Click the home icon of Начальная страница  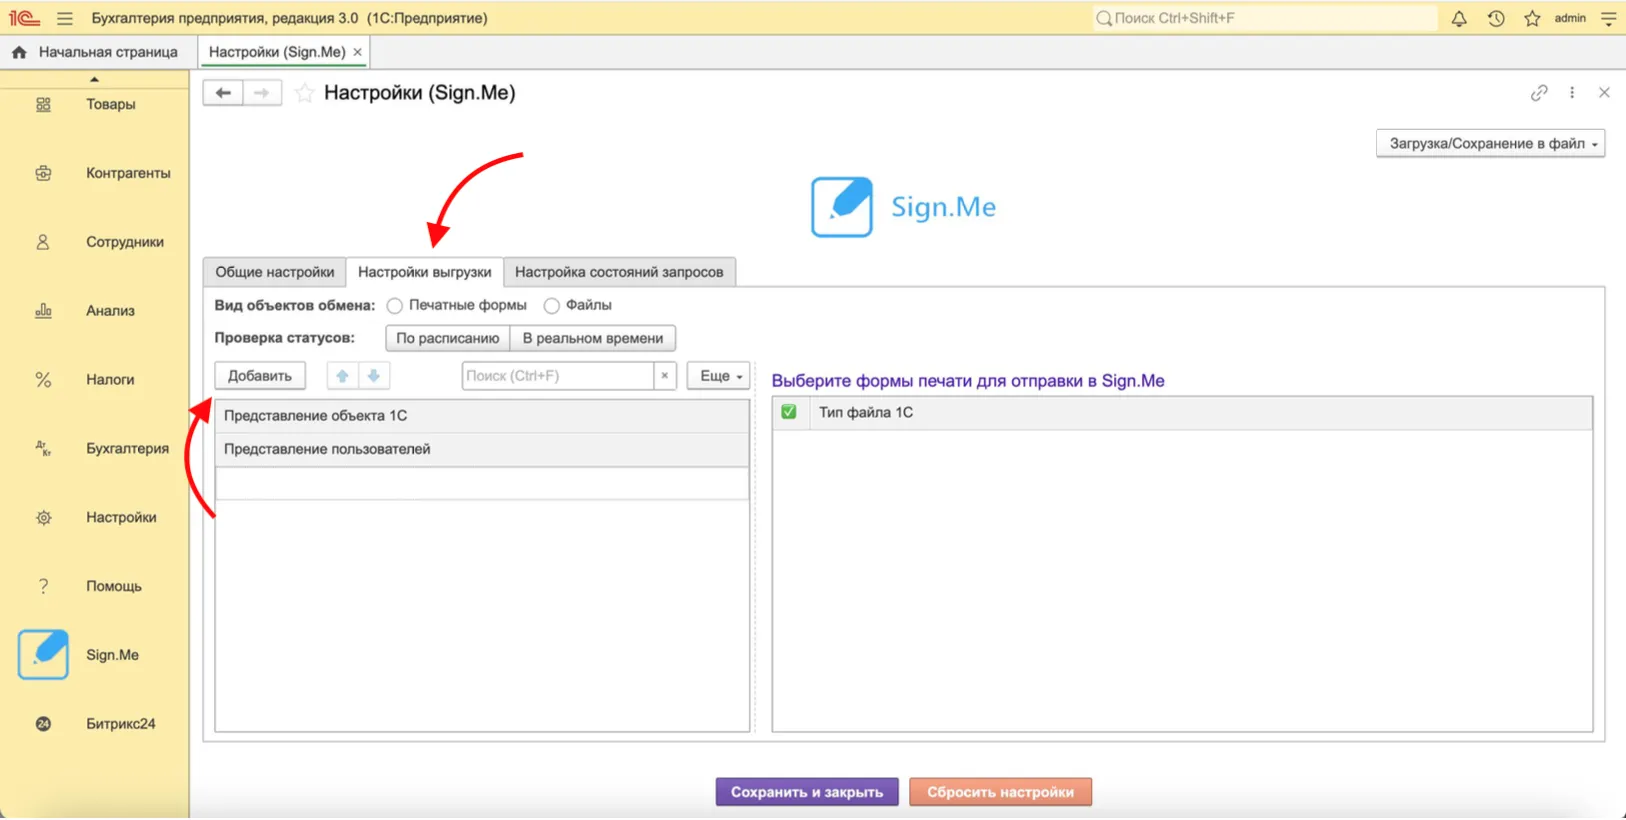(x=19, y=52)
